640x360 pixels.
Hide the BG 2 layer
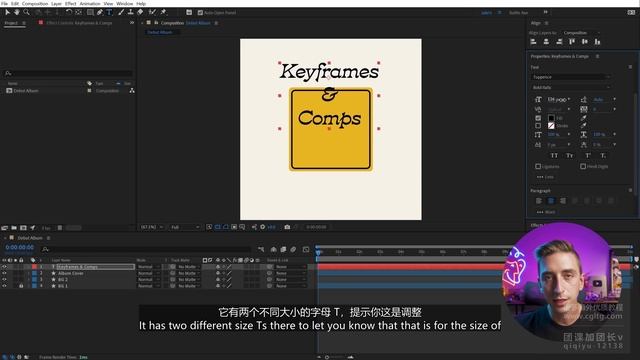click(x=4, y=280)
